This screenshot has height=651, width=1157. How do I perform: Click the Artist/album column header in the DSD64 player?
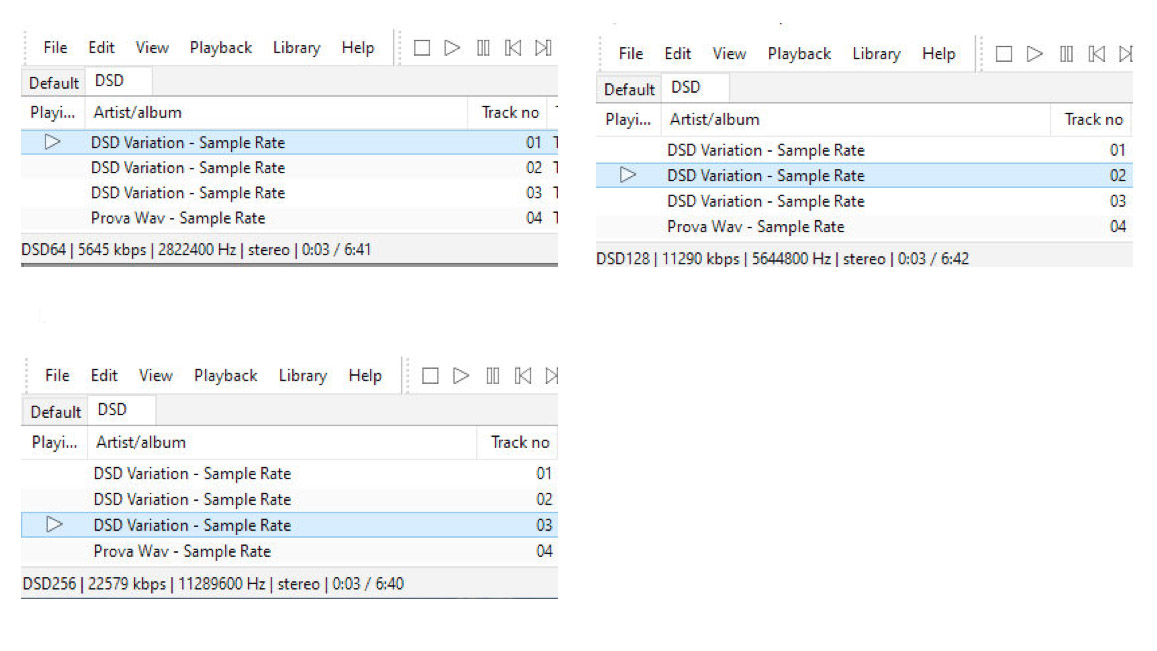tap(138, 113)
